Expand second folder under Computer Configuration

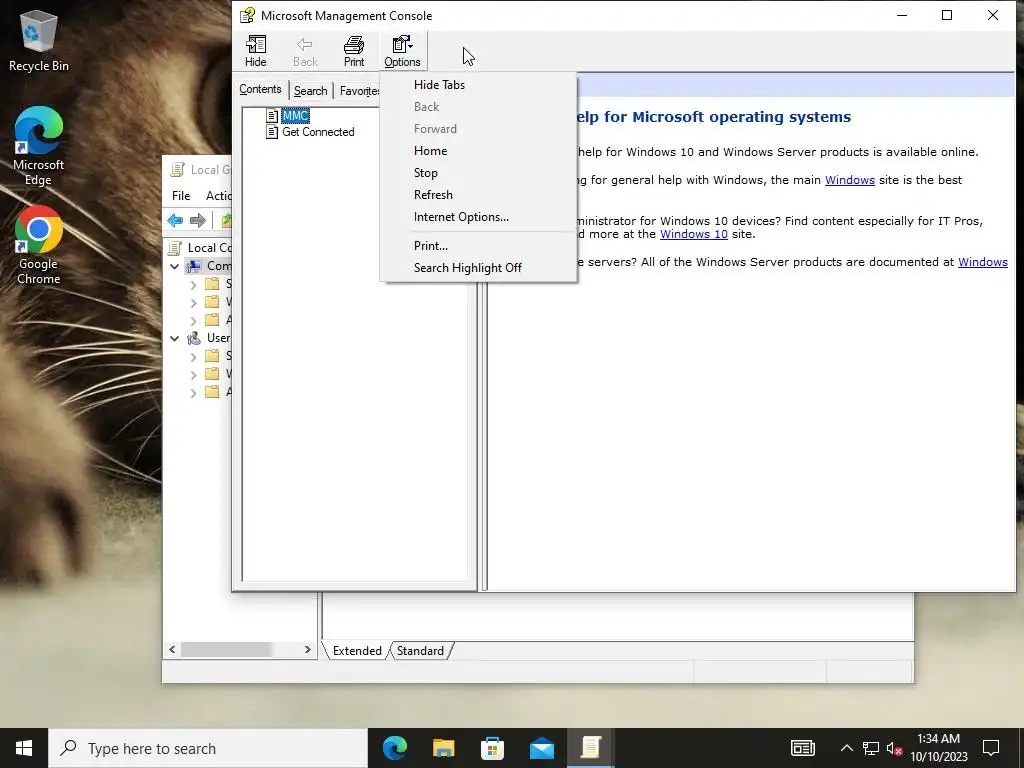click(193, 302)
